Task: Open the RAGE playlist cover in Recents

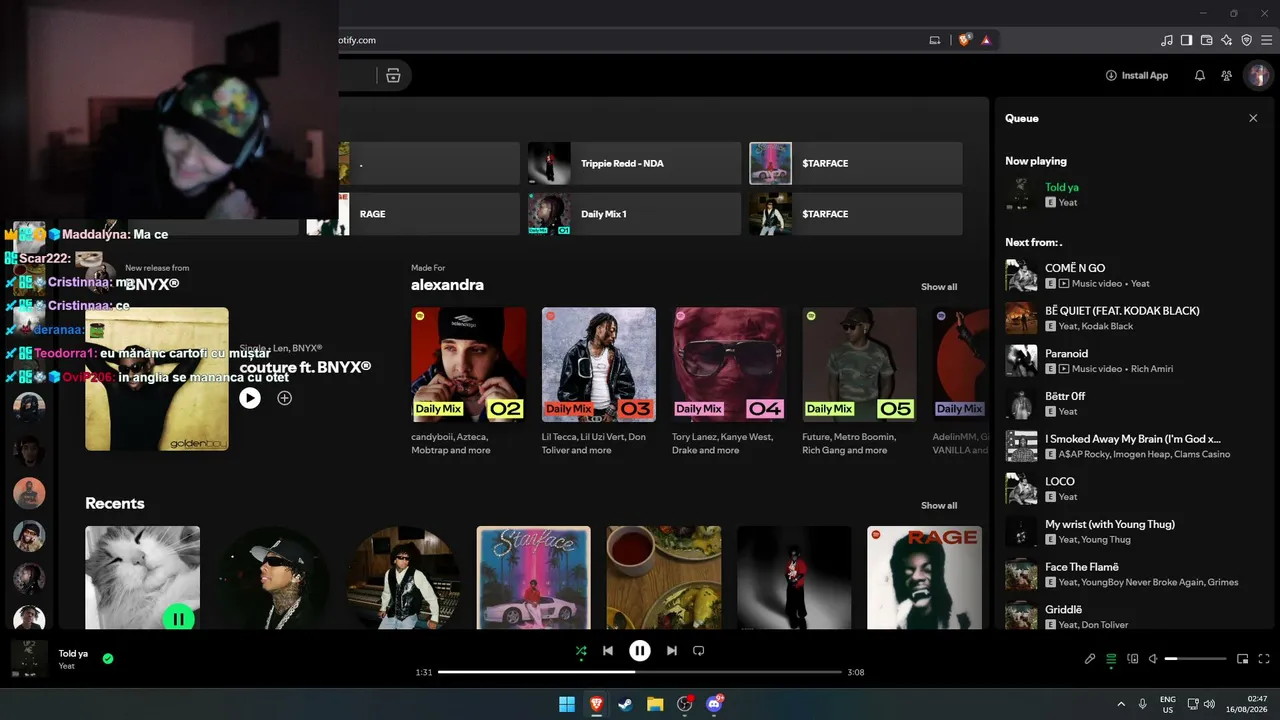Action: click(x=924, y=578)
